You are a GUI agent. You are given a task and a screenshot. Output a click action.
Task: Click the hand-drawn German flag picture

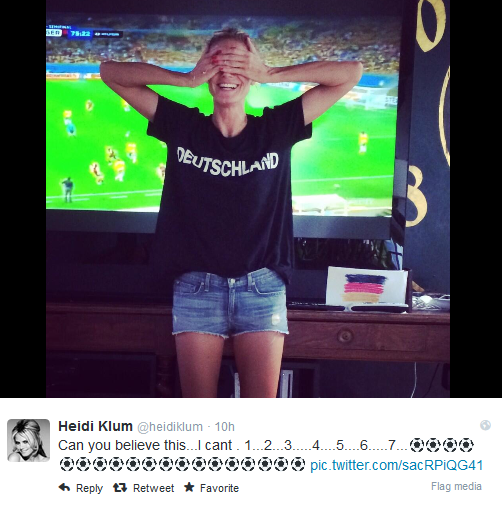367,287
